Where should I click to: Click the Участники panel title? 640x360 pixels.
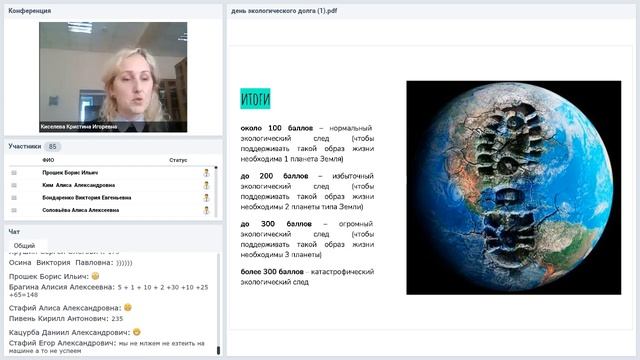click(24, 146)
